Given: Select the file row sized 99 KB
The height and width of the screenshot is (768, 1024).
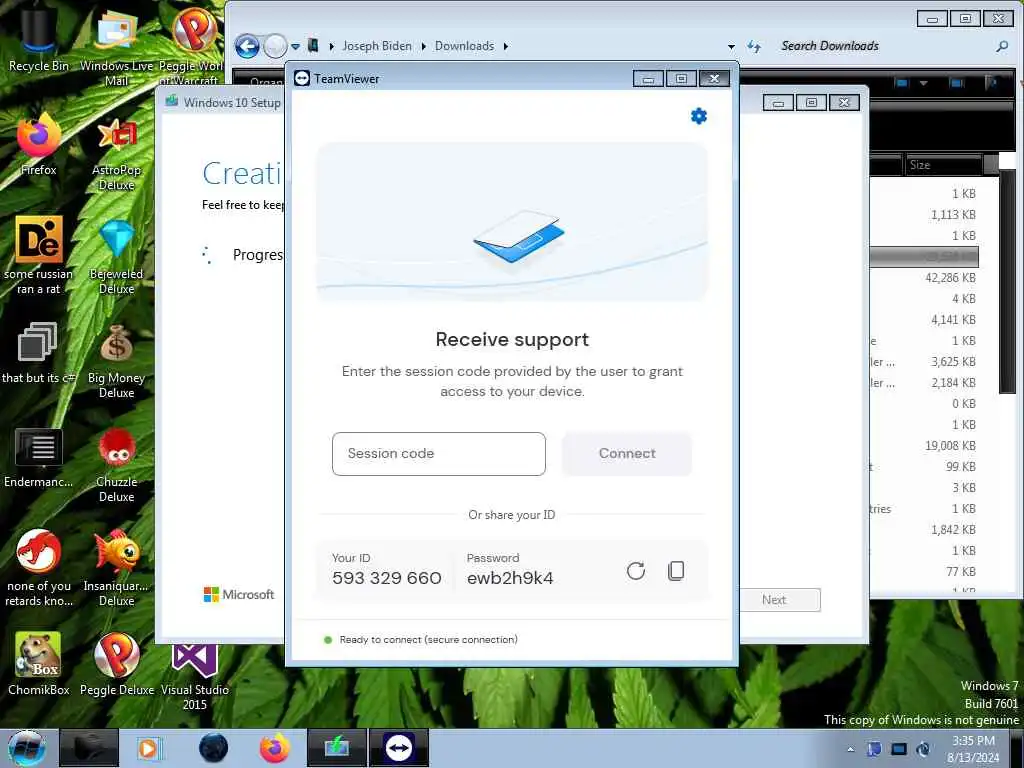Looking at the screenshot, I should tap(924, 466).
